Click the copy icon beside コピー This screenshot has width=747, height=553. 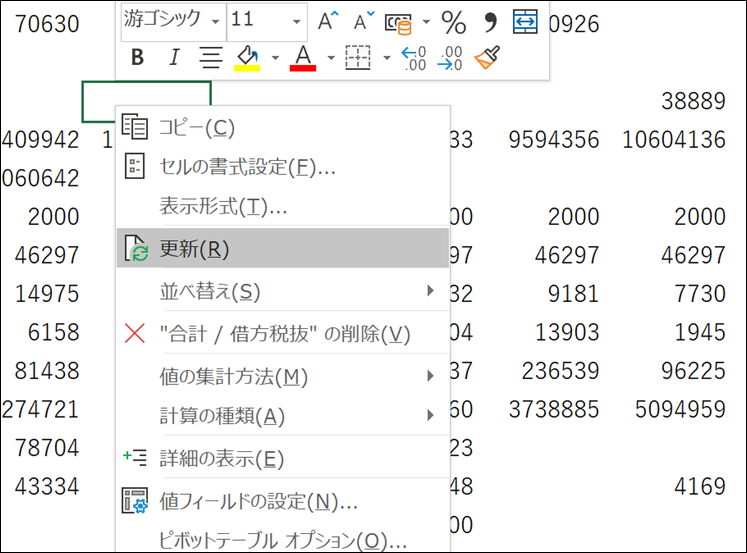[135, 126]
